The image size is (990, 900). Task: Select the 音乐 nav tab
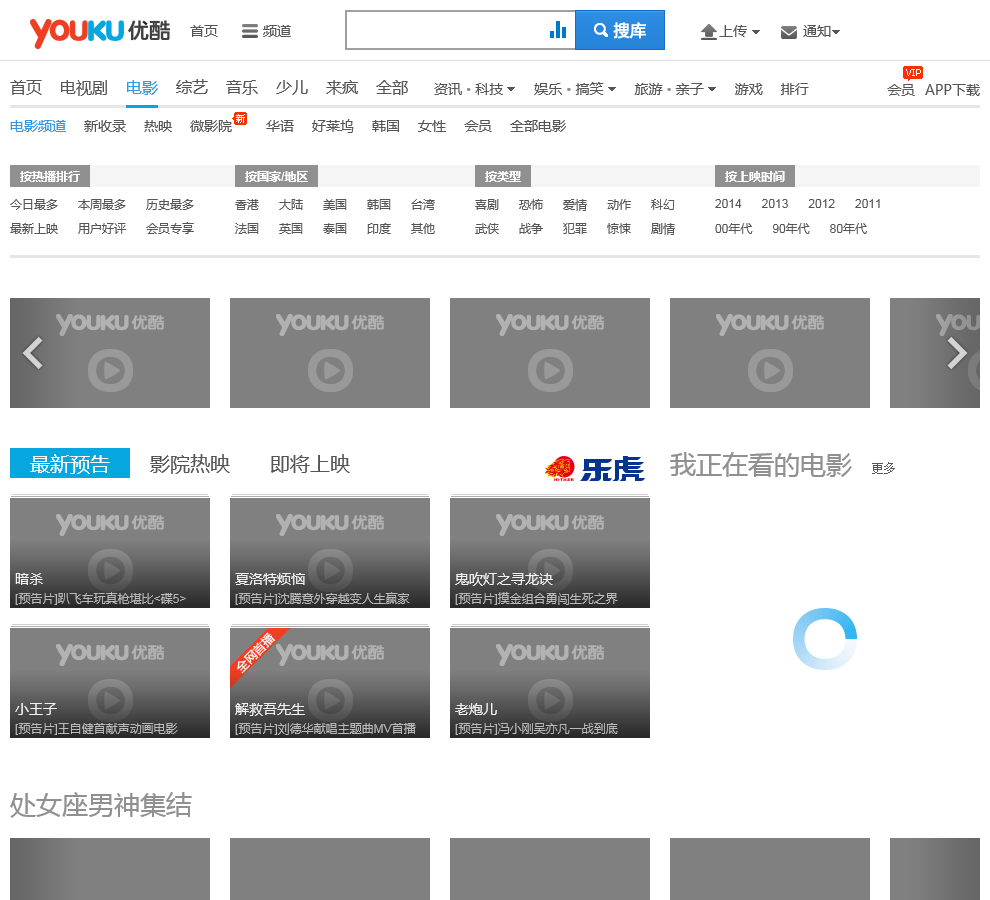coord(242,88)
